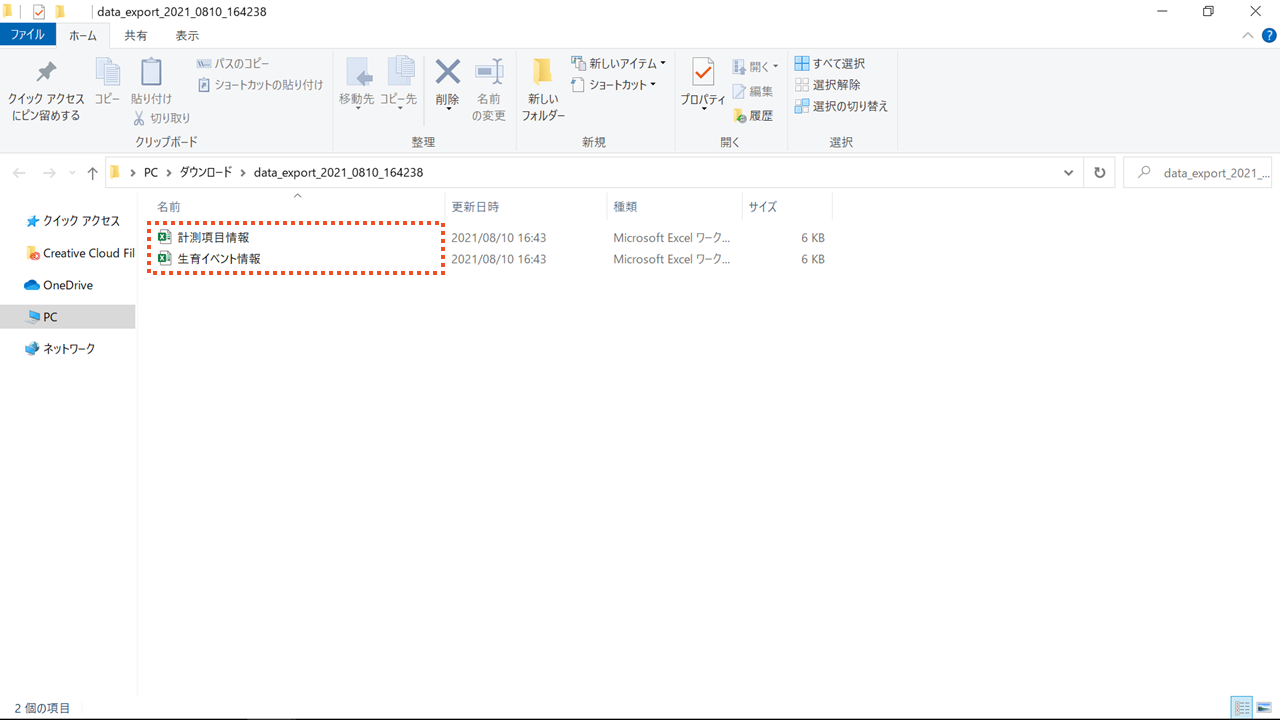Click Invert selection (選択の切り替え)
Viewport: 1280px width, 720px height.
point(842,106)
